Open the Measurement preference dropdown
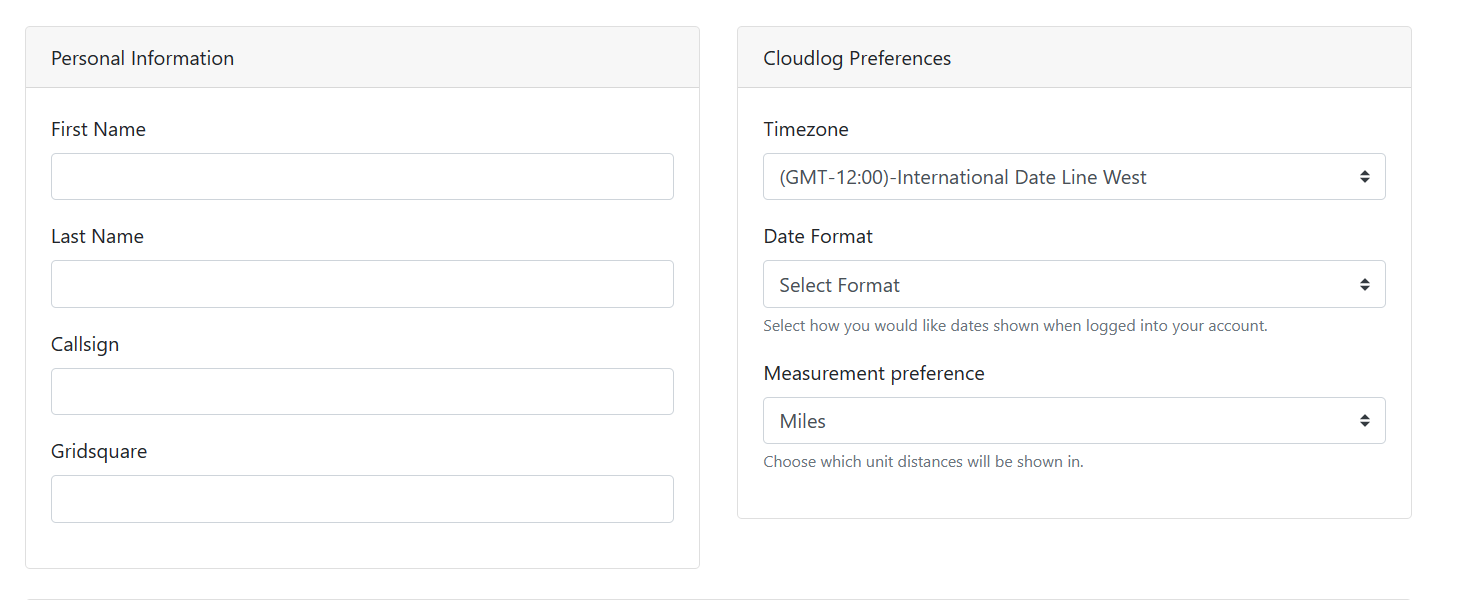The height and width of the screenshot is (600, 1460). point(1074,420)
